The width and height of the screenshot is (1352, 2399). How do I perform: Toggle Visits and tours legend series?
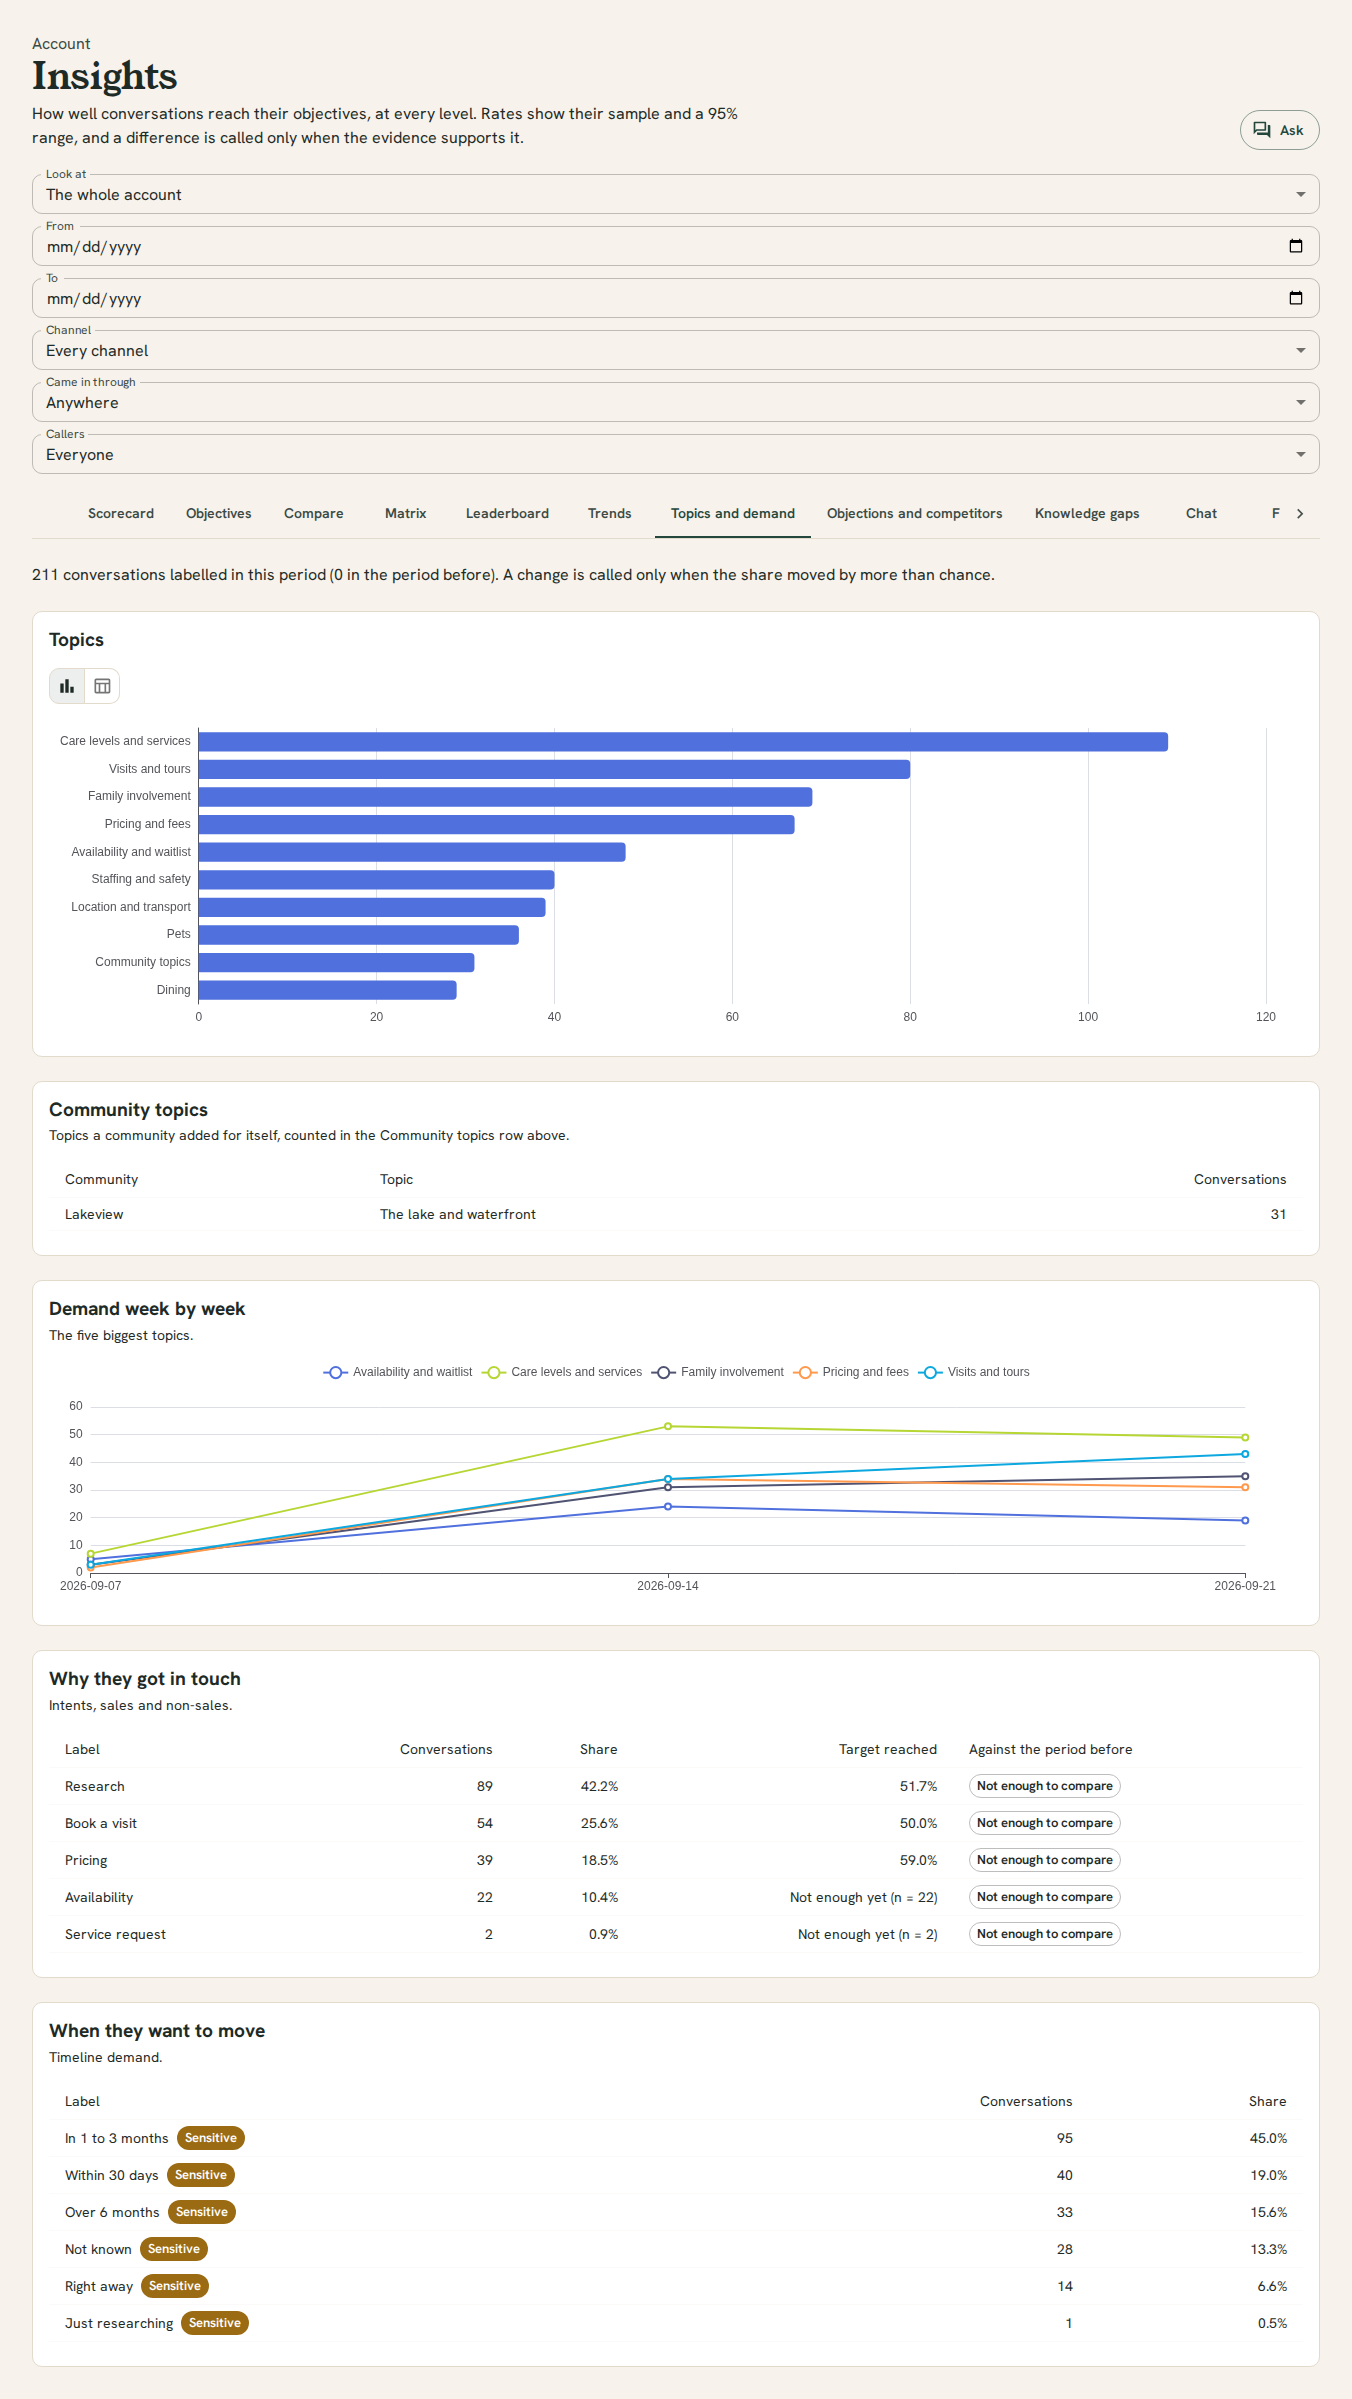[x=974, y=1372]
